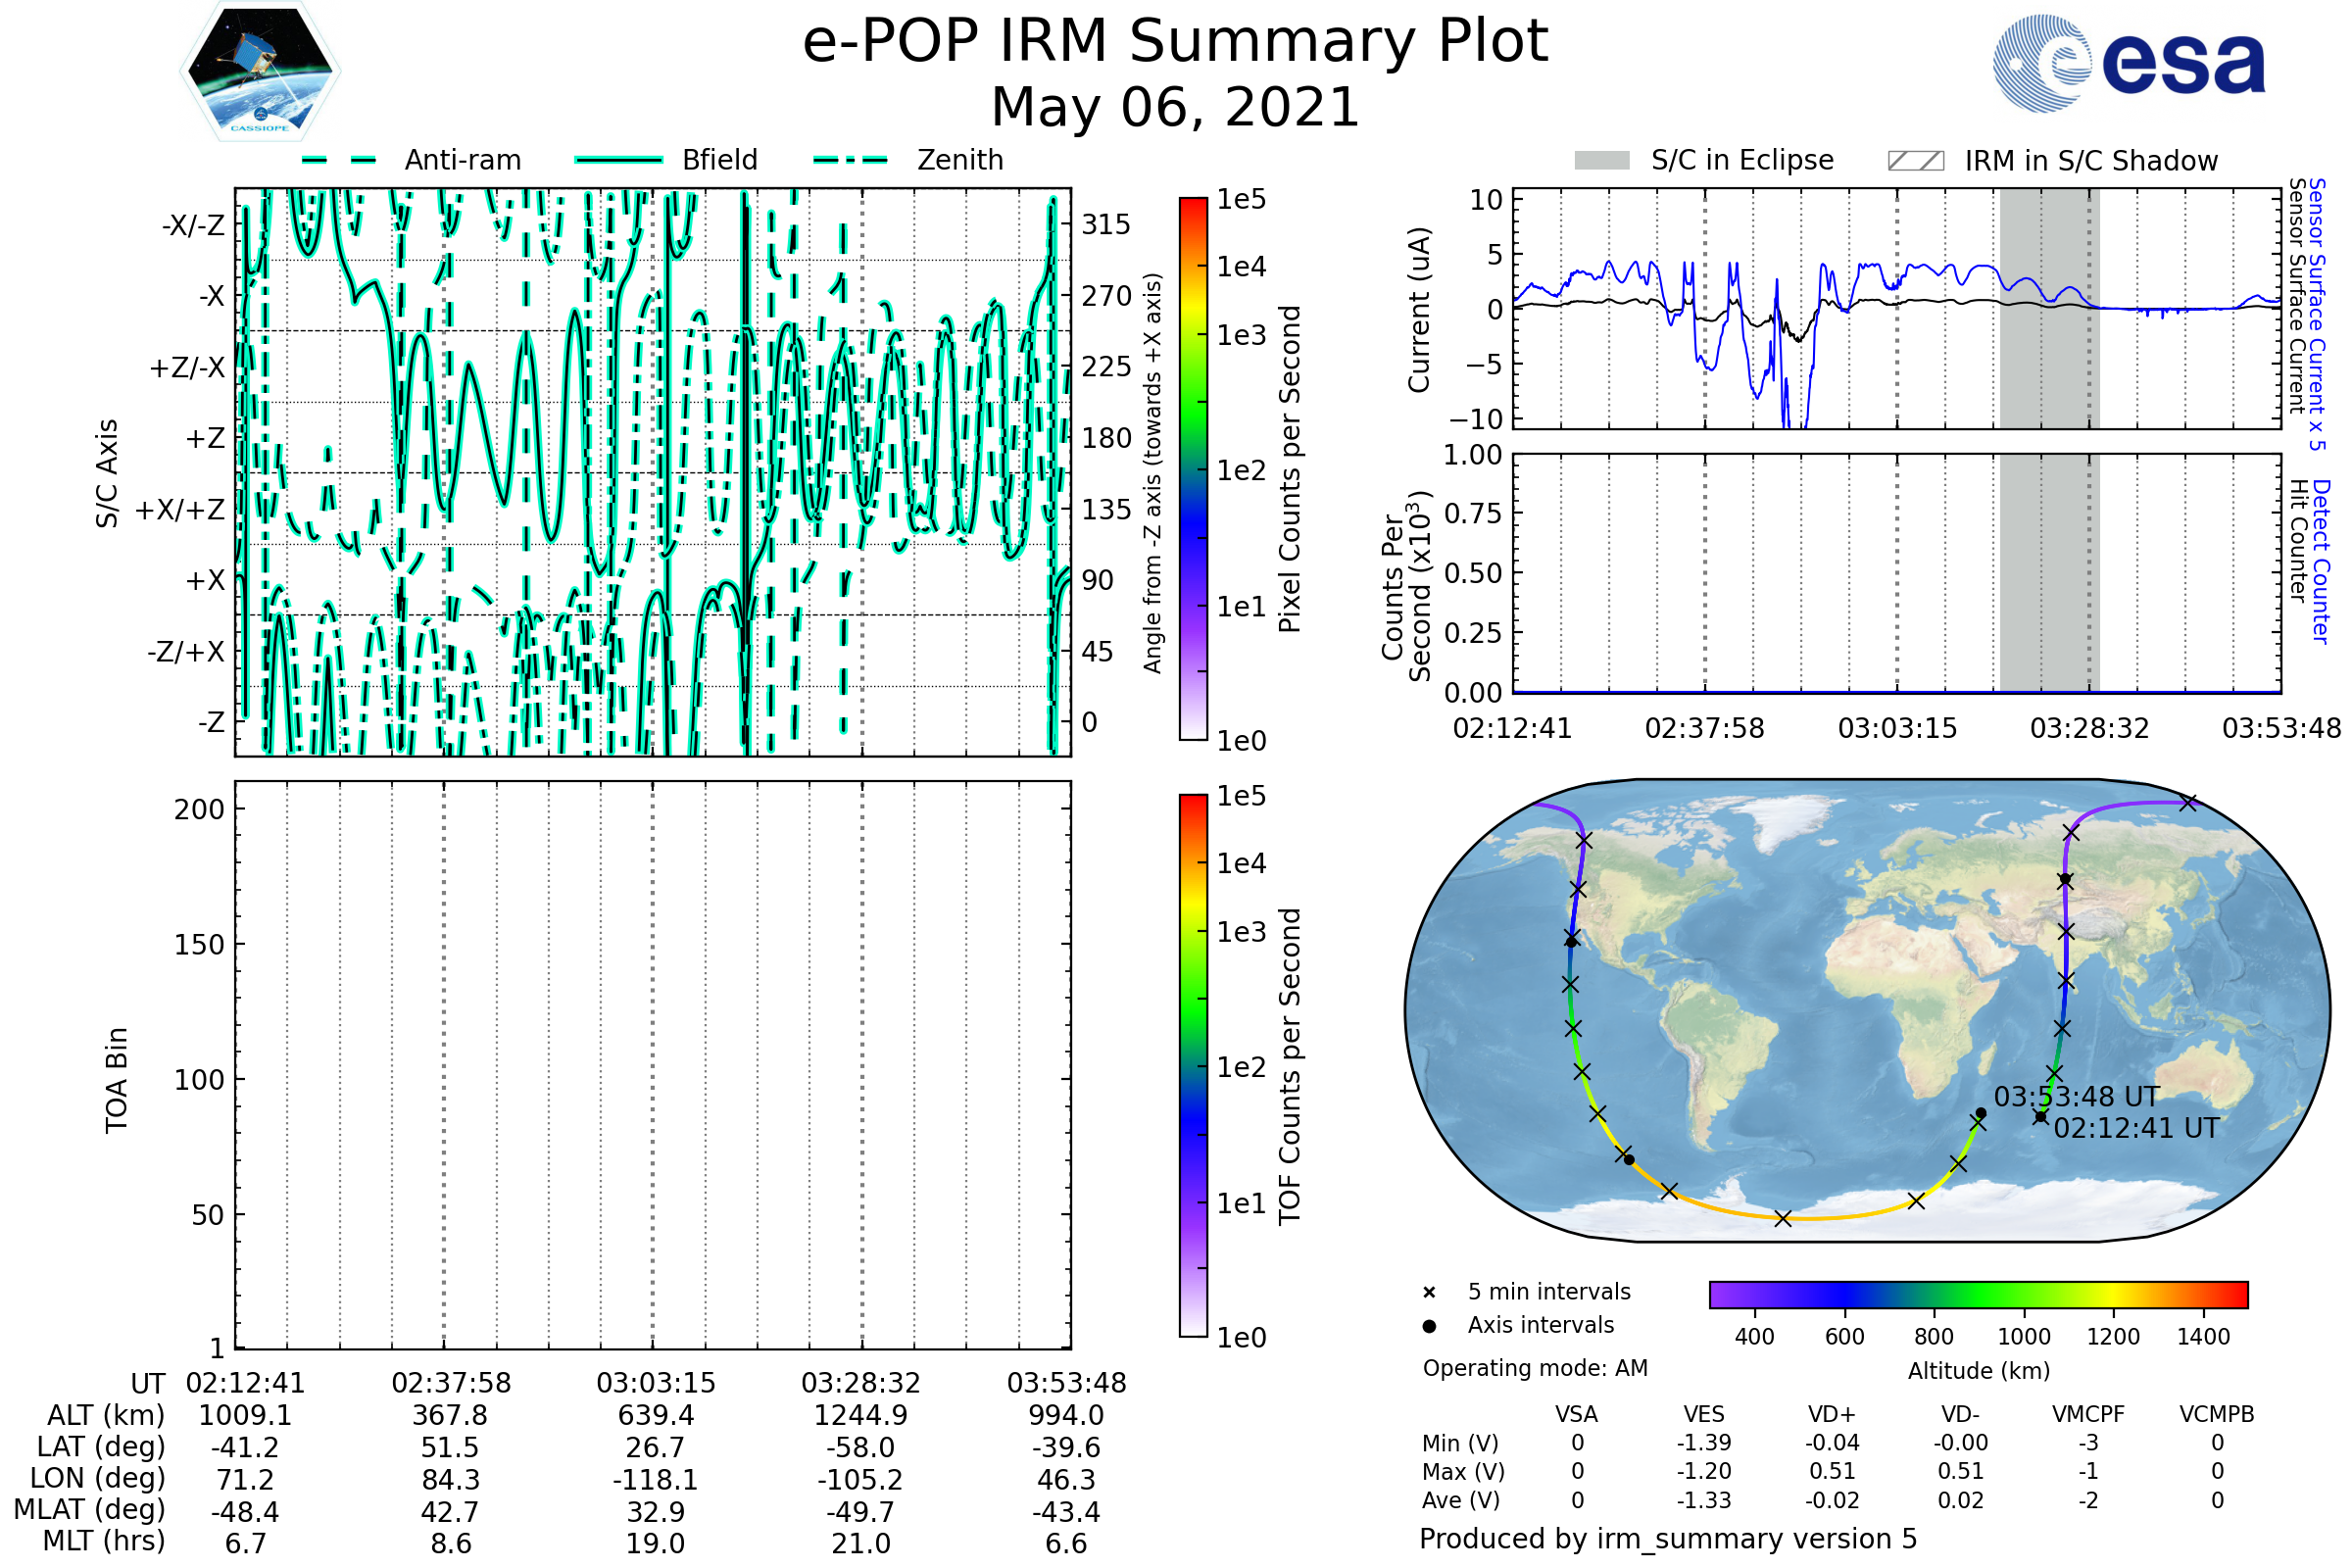This screenshot has width=2352, height=1568.
Task: Click the TOF Counts per Second colorbar
Action: pos(1193,1065)
